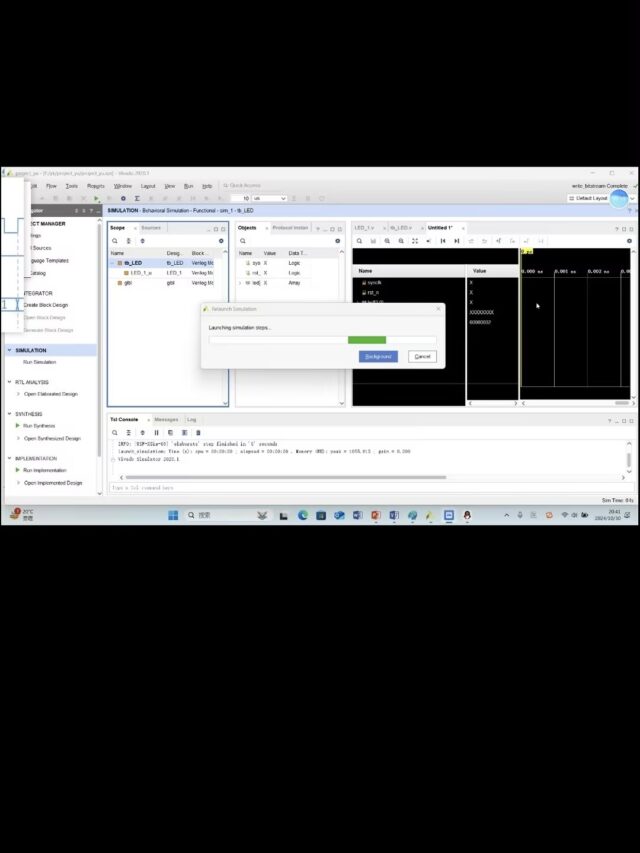The height and width of the screenshot is (853, 640).
Task: Open the Tools menu
Action: point(72,186)
